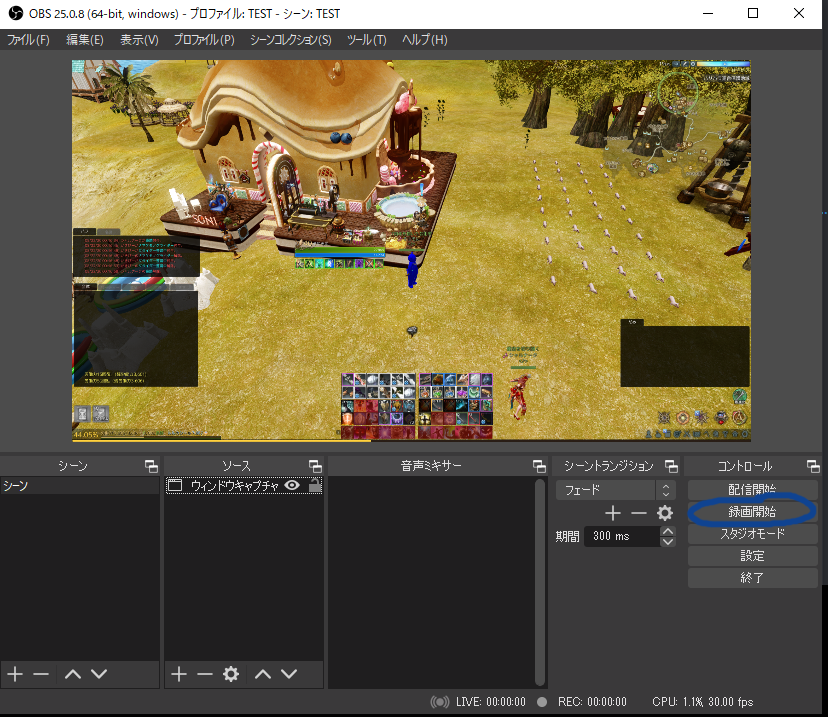
Task: Enable スタジオモード
Action: (752, 534)
